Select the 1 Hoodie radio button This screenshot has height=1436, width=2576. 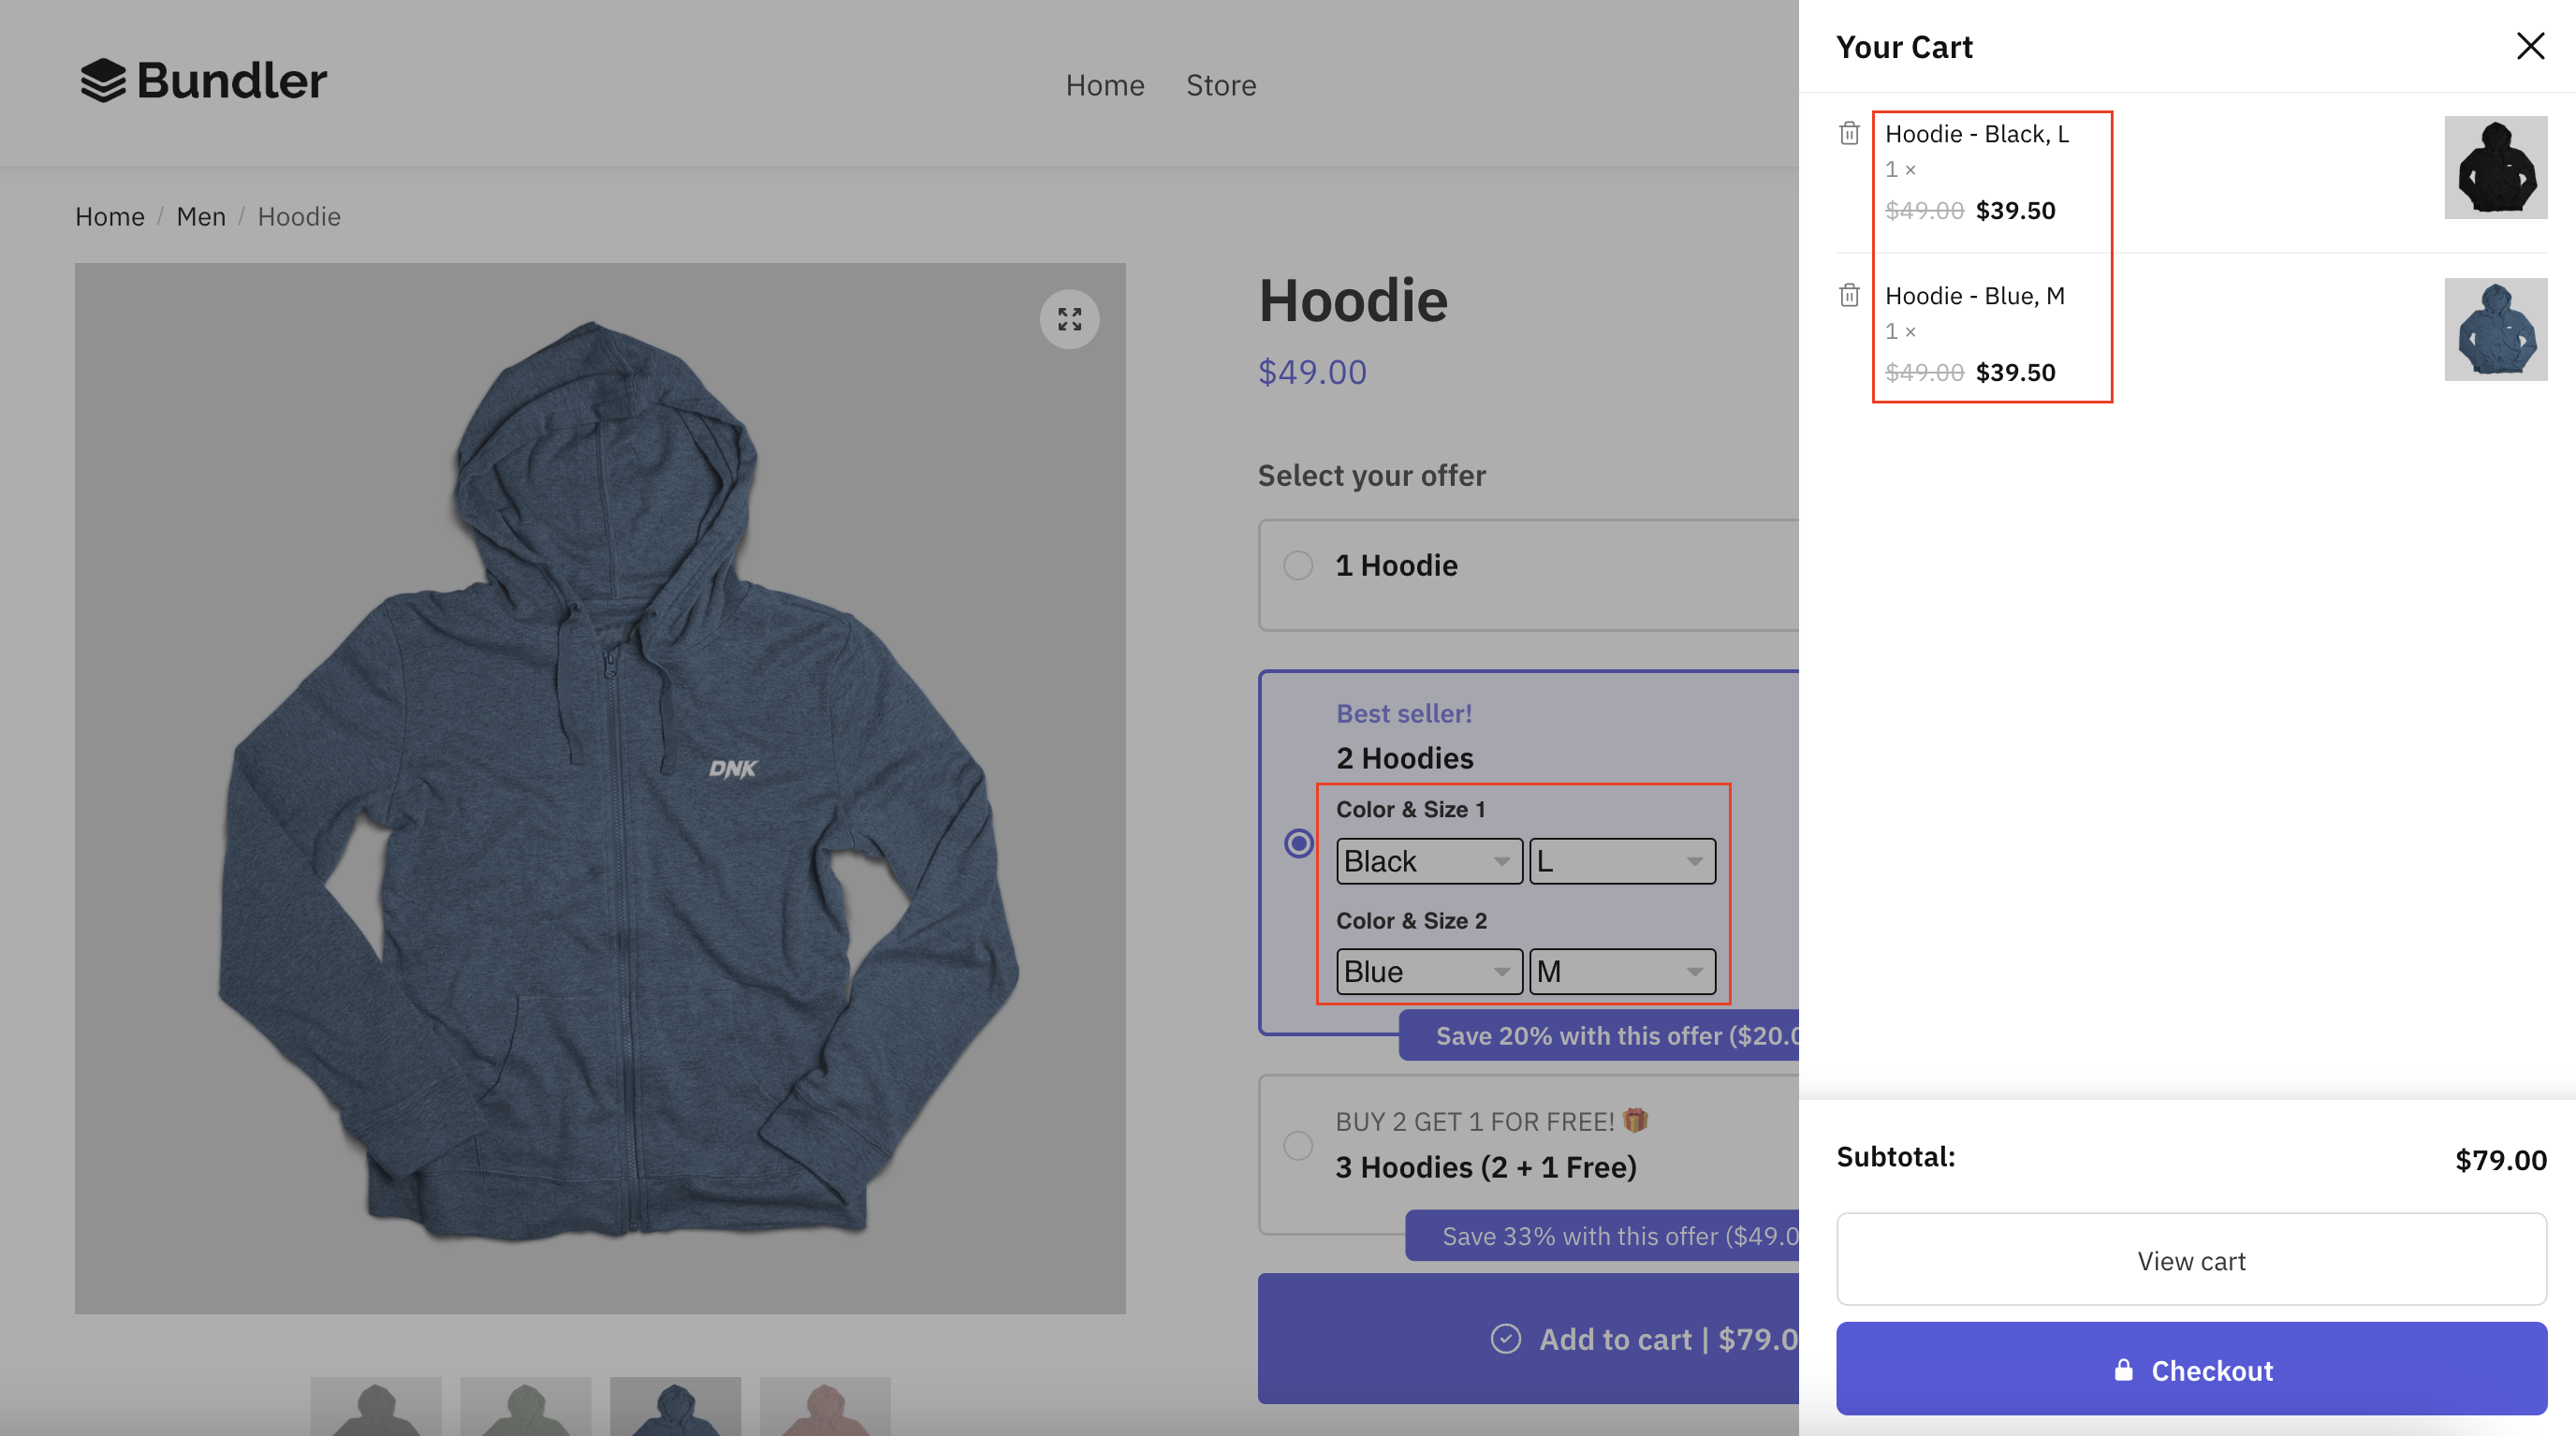point(1297,564)
